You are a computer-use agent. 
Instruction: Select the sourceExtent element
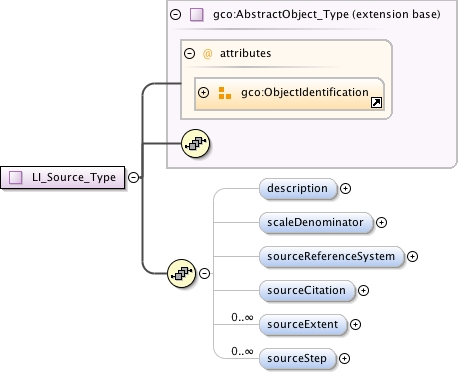click(303, 325)
